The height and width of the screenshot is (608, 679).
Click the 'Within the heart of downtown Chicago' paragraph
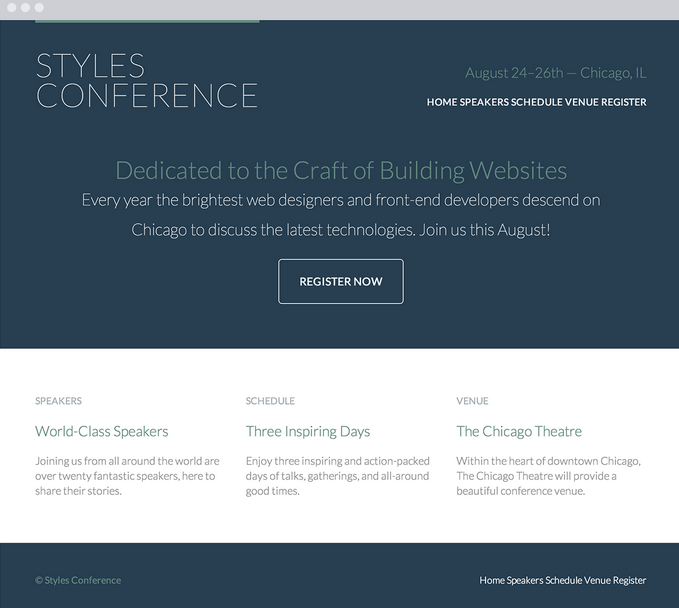(x=548, y=476)
